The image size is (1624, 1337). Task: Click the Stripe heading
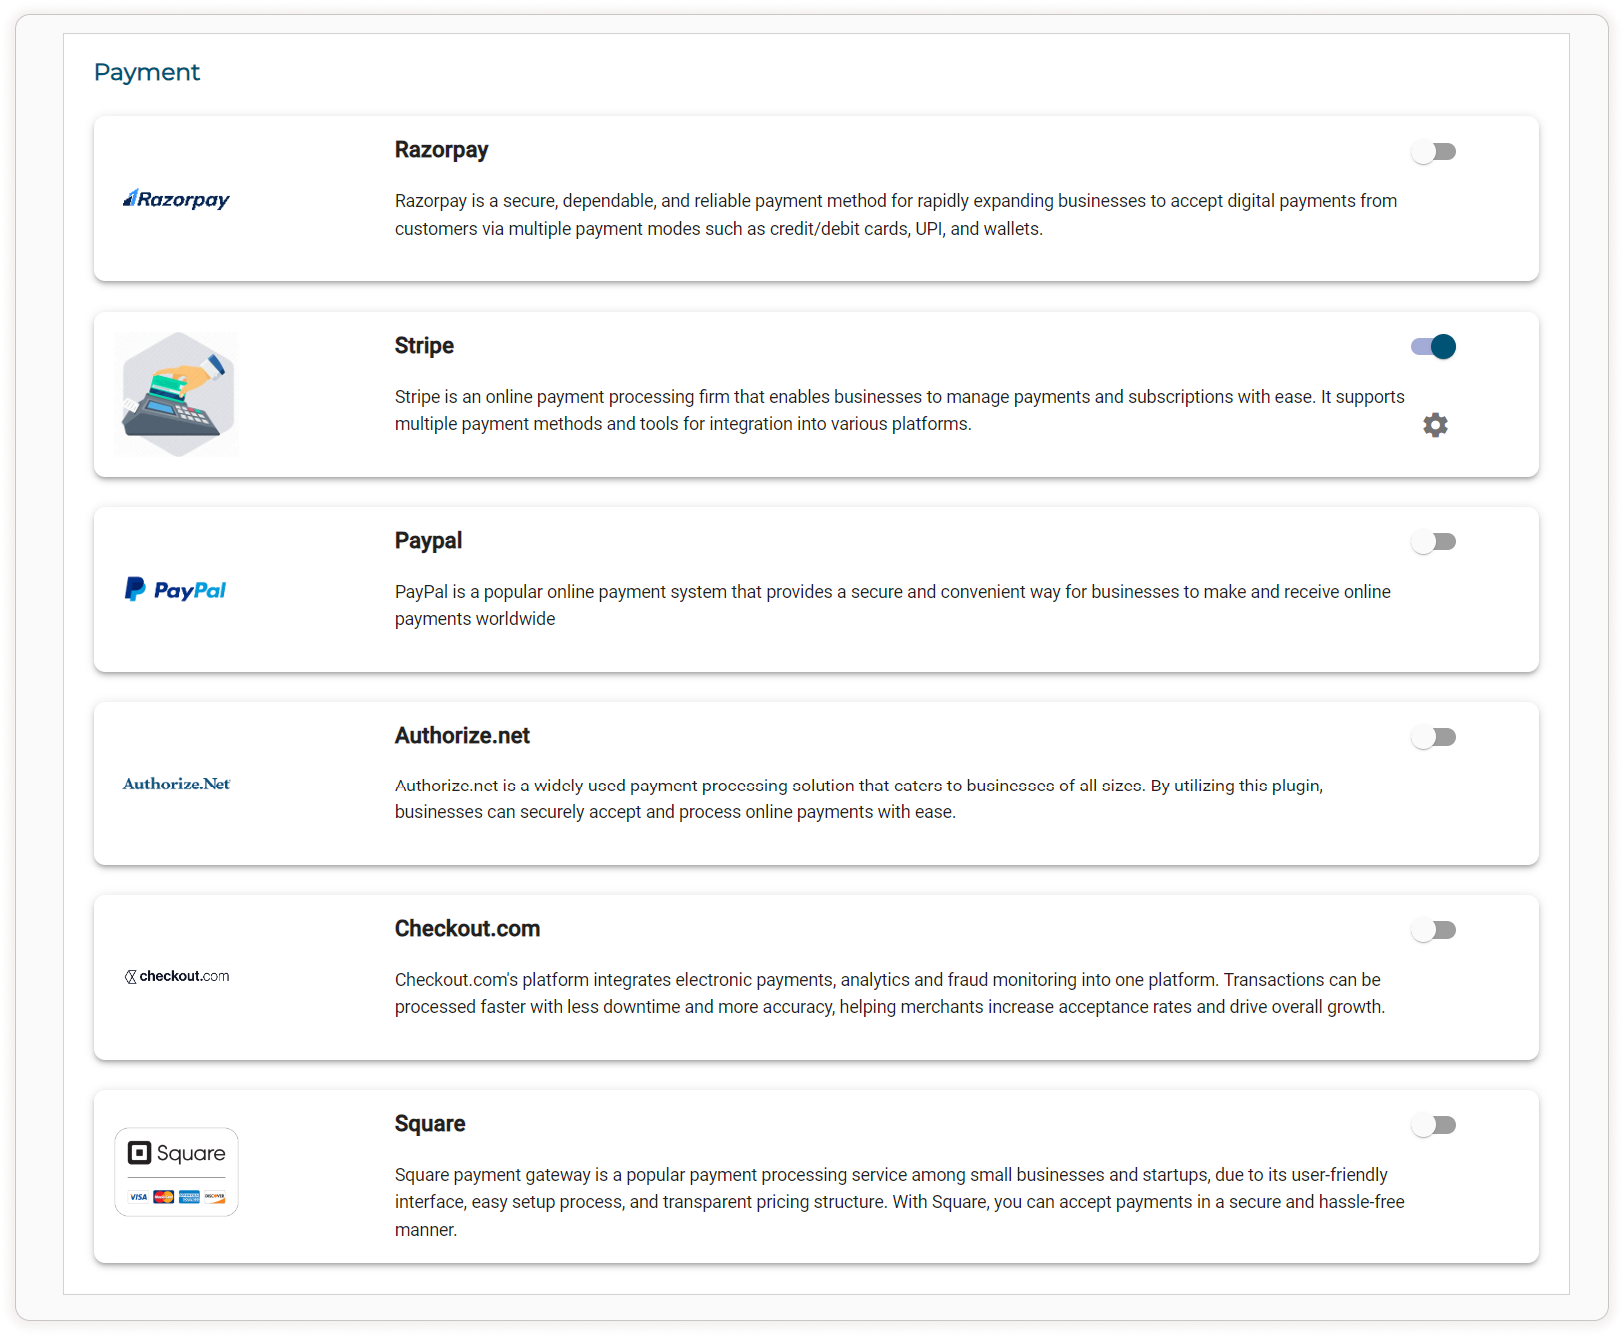point(424,346)
